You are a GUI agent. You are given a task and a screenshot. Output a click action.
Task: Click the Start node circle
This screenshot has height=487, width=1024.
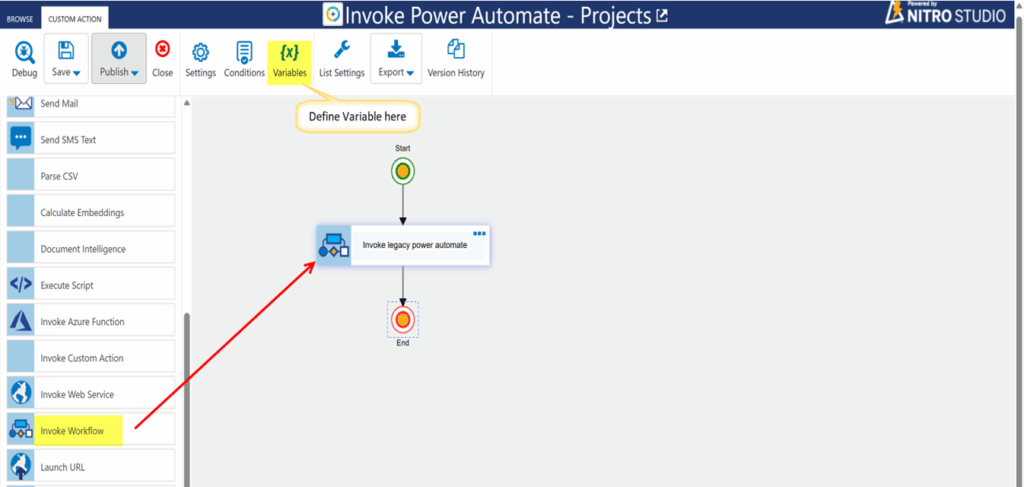403,172
